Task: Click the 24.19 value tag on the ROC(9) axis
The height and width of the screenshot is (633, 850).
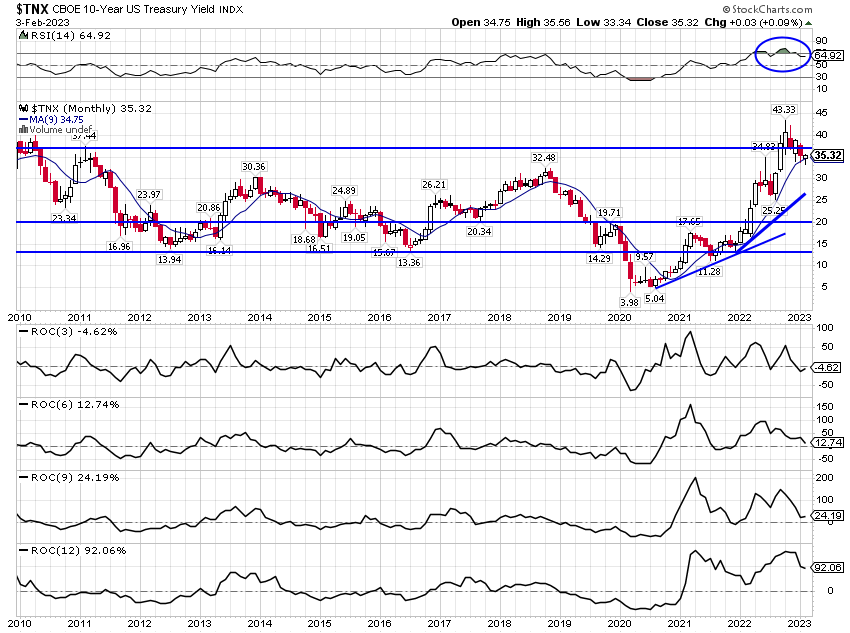Action: (x=828, y=515)
